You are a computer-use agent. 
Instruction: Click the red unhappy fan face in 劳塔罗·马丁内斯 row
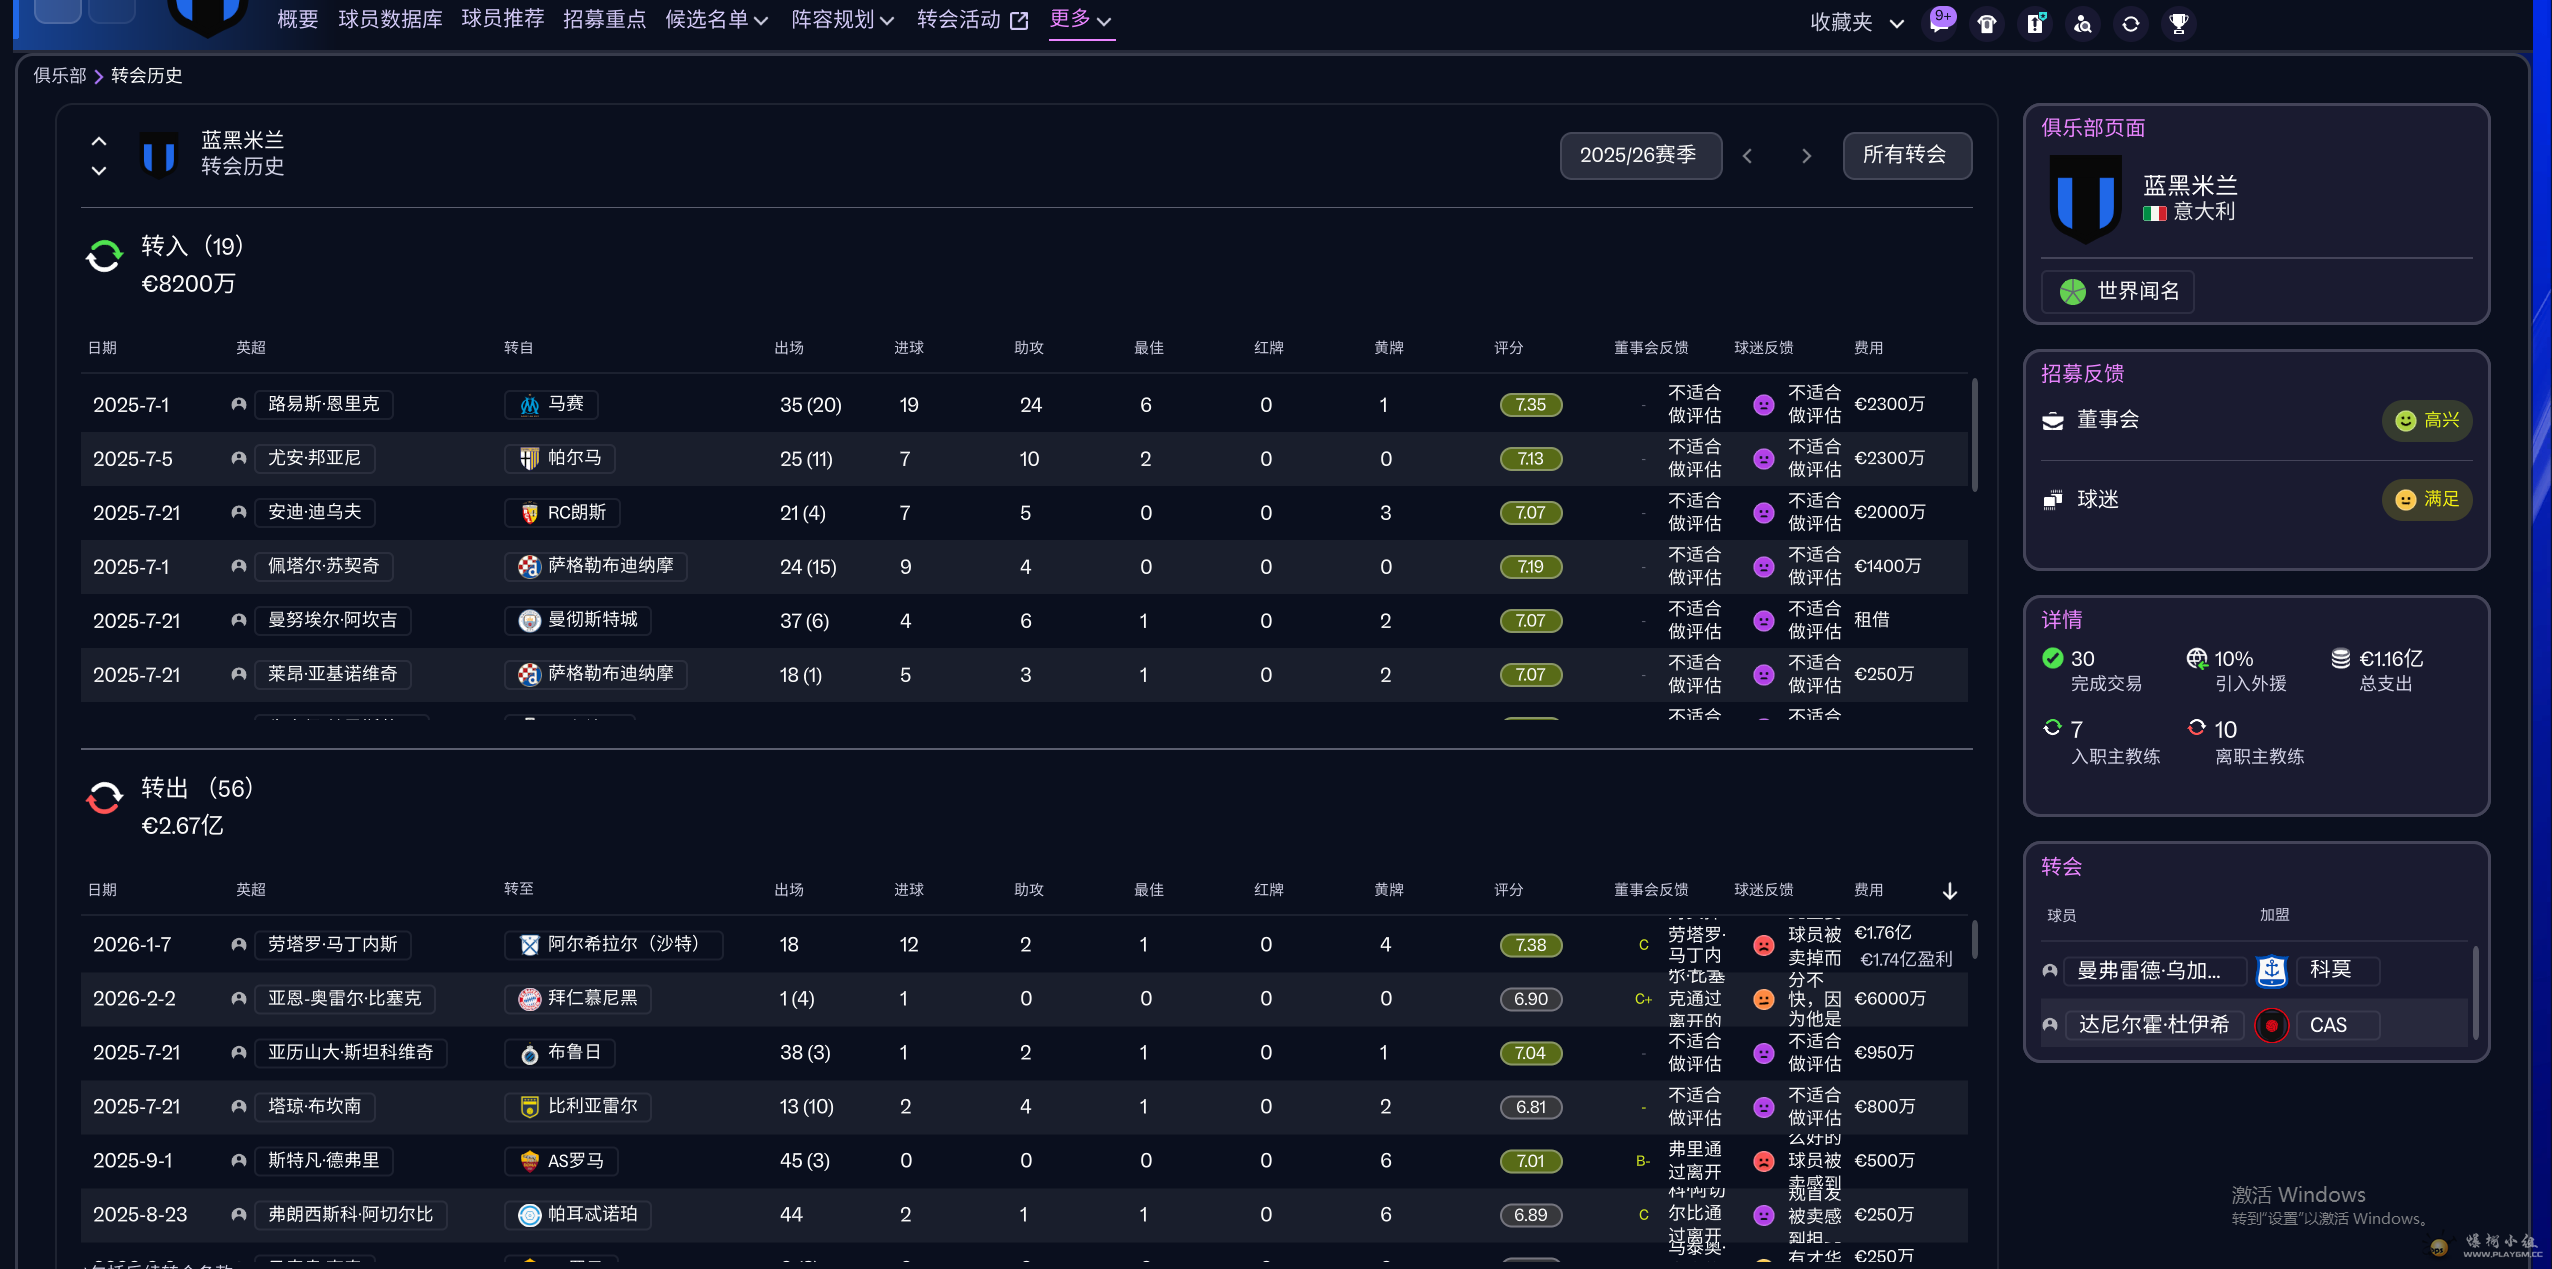(x=1764, y=945)
